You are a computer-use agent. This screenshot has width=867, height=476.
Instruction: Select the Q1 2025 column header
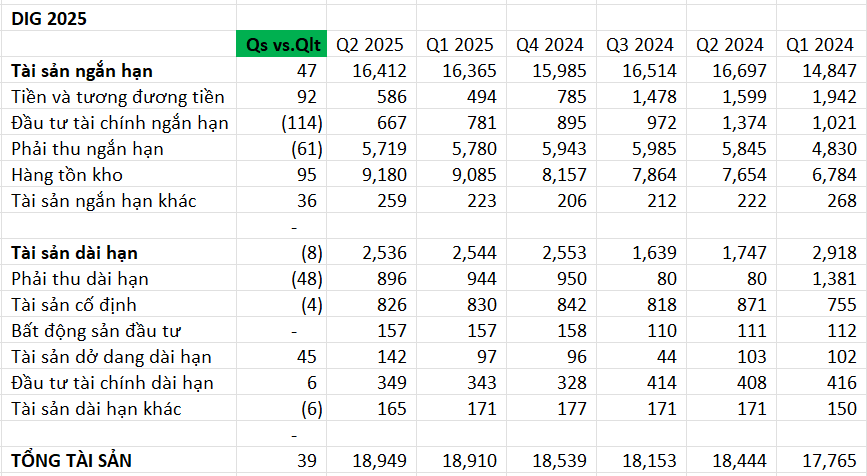click(461, 44)
